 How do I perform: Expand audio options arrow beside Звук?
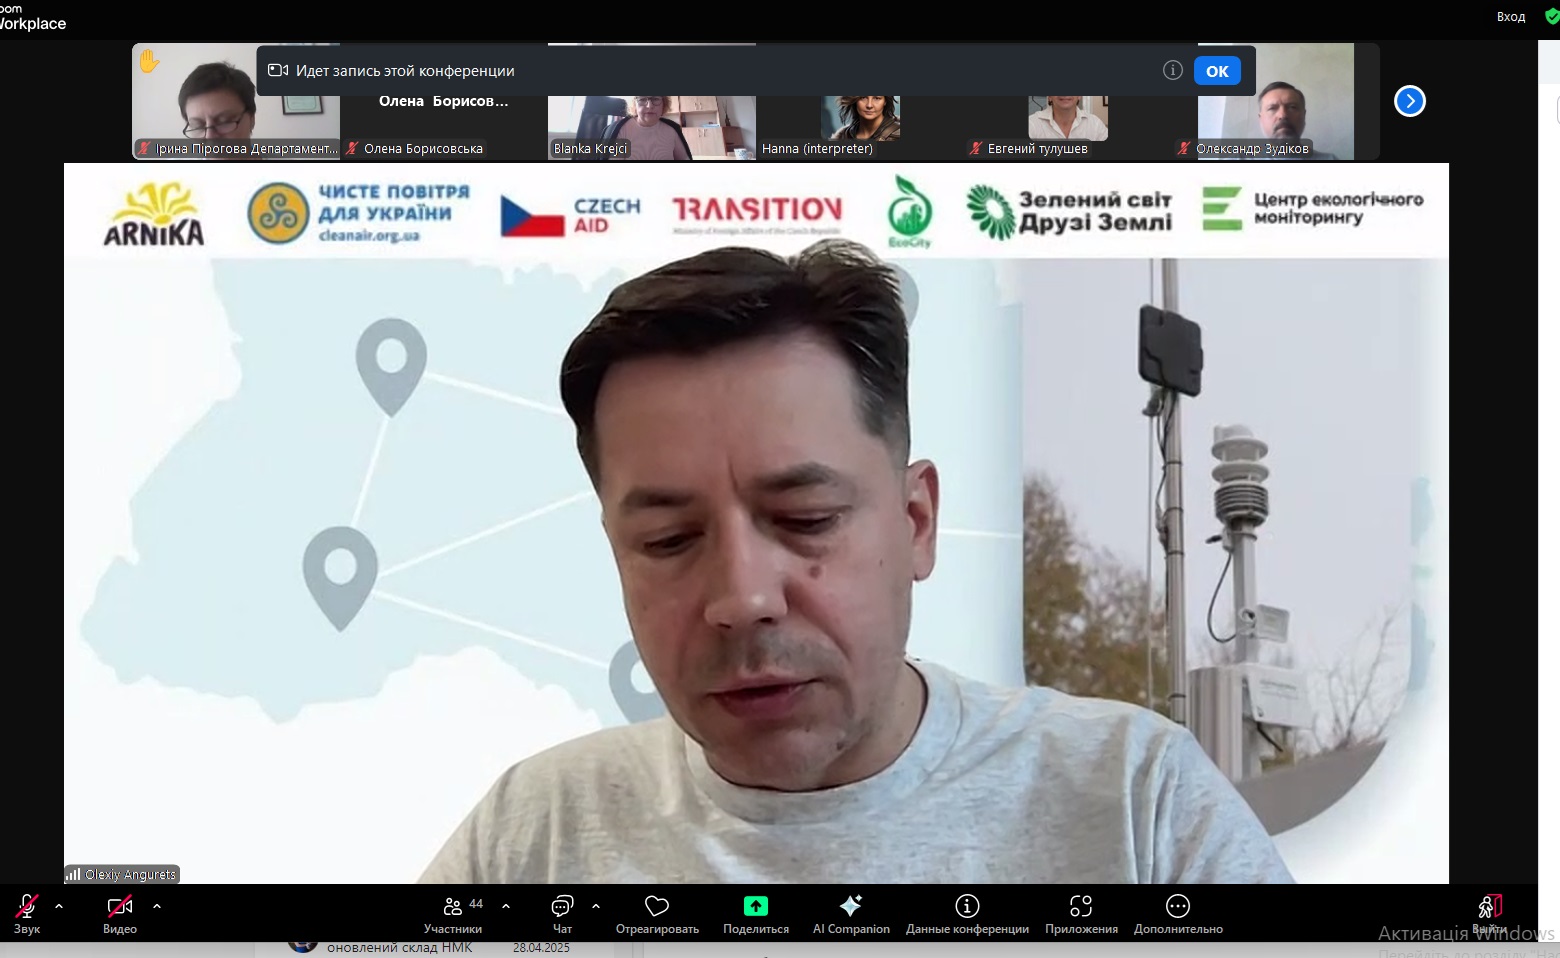(x=59, y=906)
